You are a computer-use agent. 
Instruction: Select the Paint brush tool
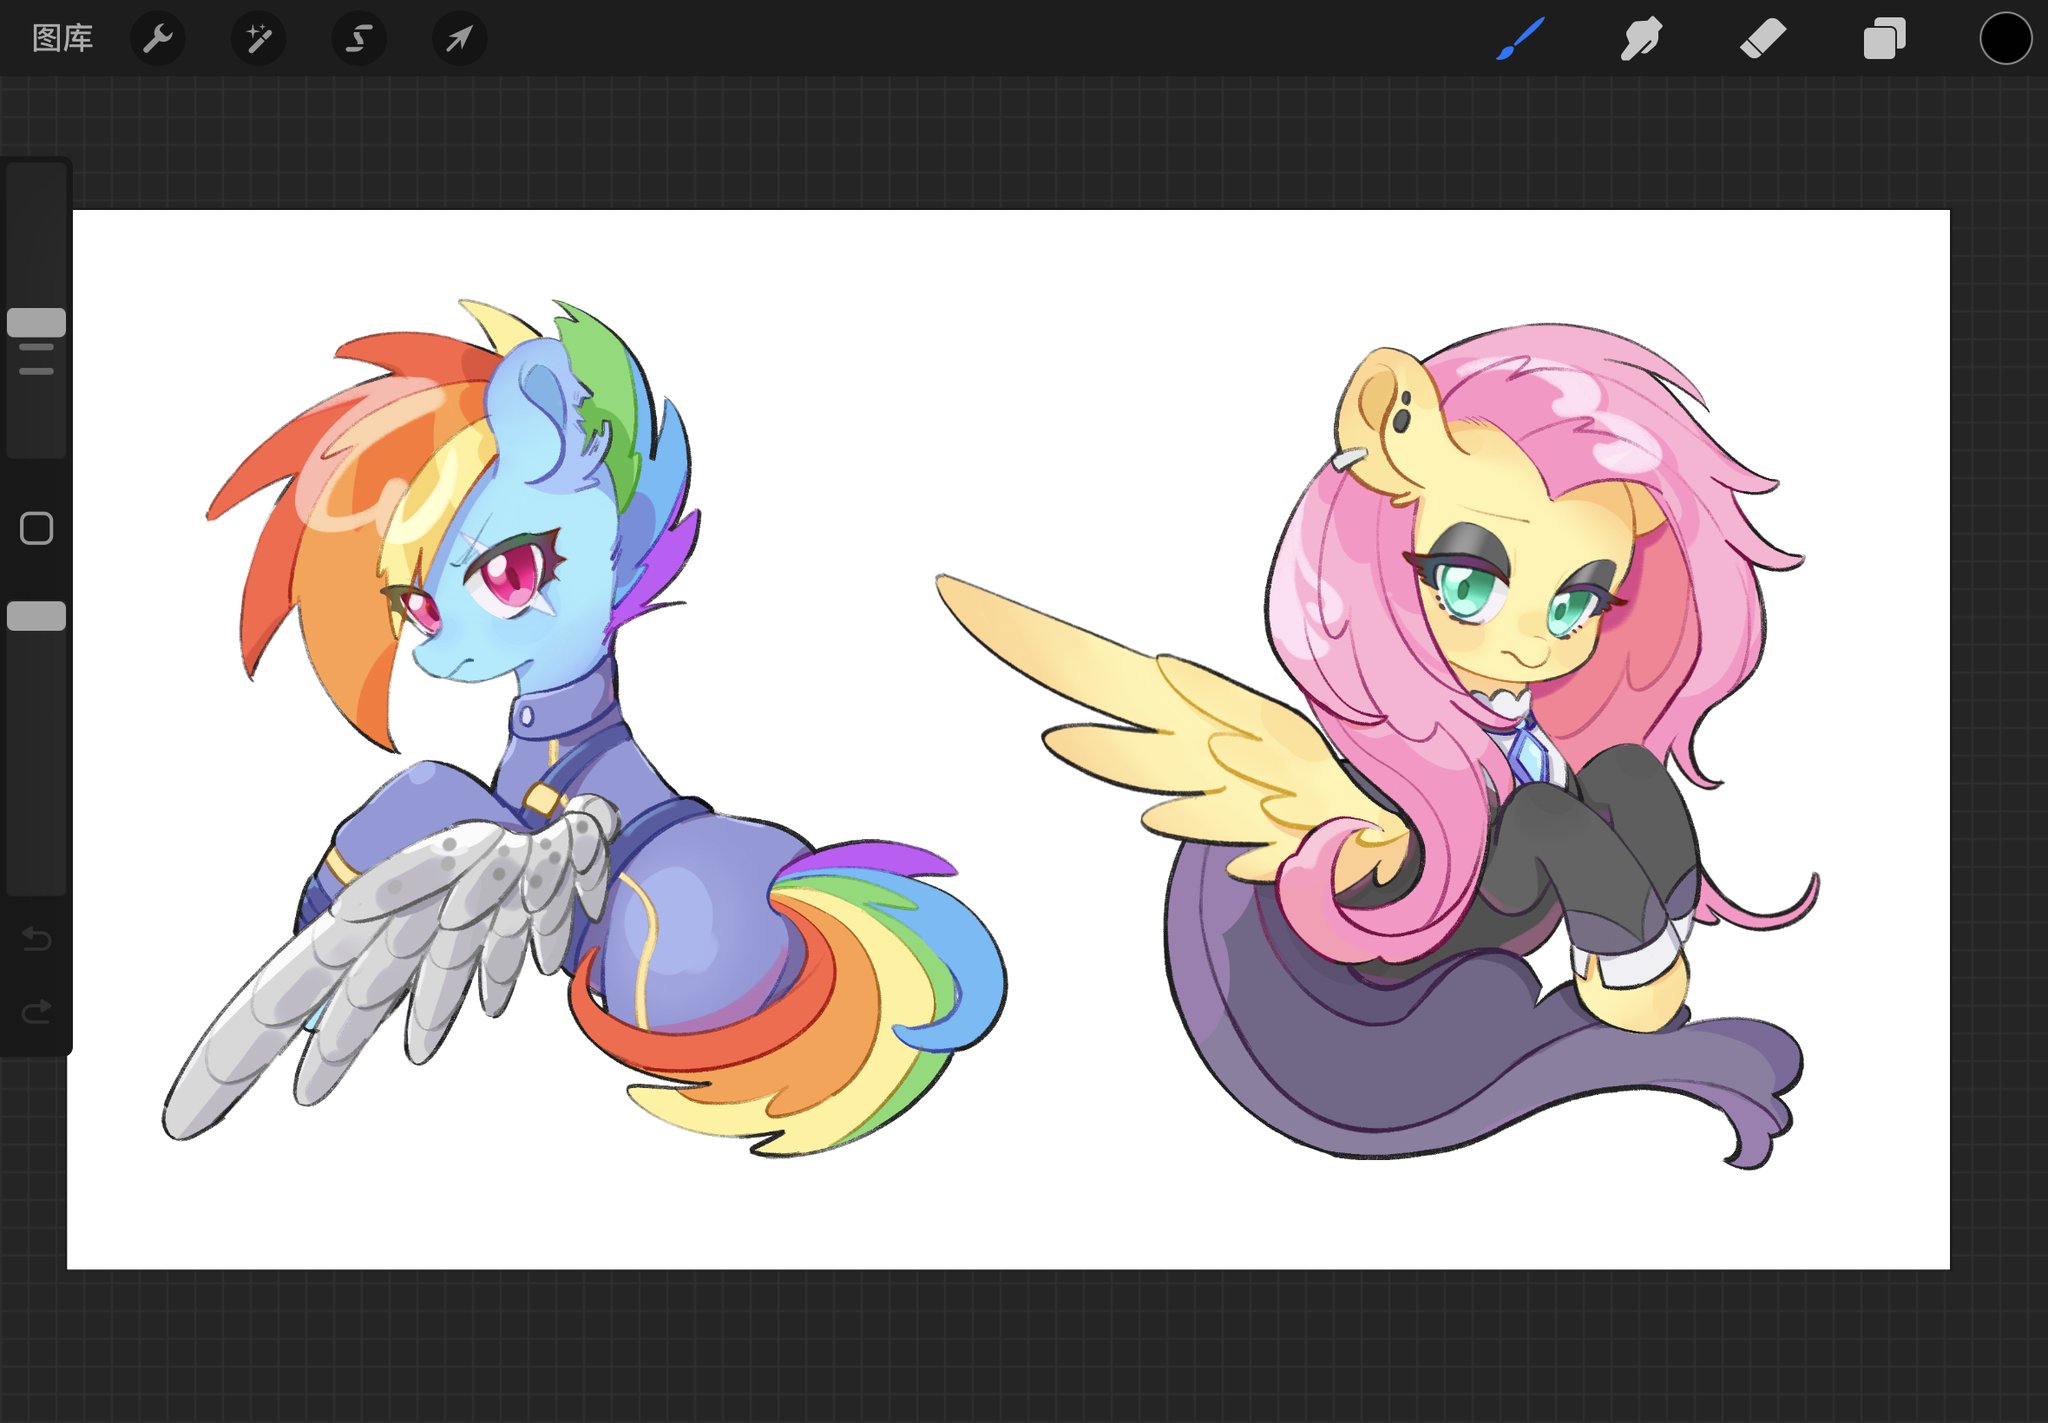pos(1521,39)
